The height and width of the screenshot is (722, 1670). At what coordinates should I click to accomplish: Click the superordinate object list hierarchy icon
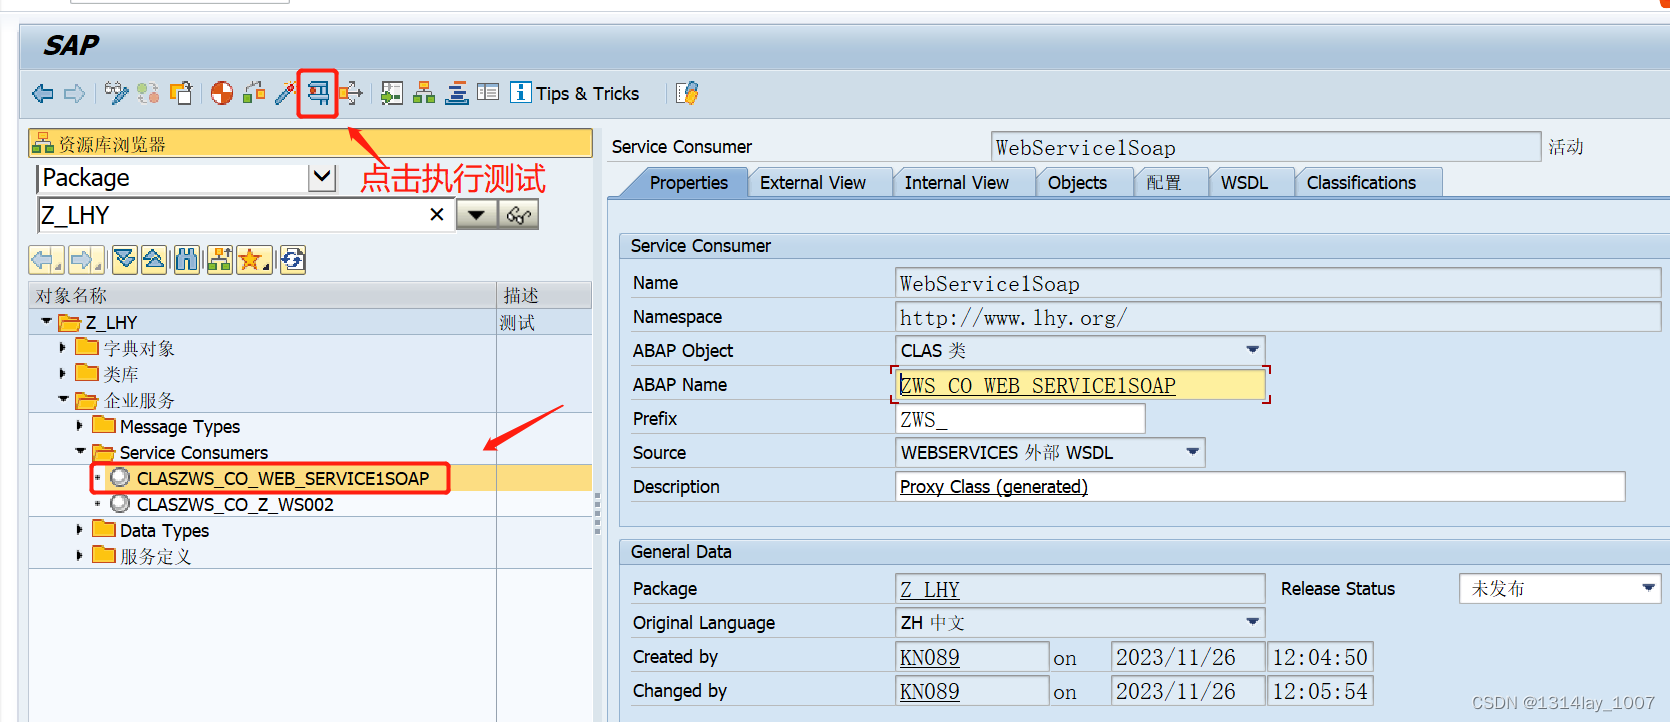point(220,261)
